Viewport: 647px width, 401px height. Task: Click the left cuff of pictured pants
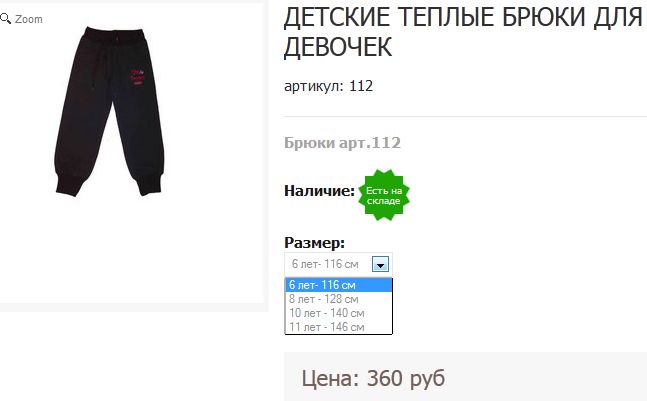tap(68, 184)
